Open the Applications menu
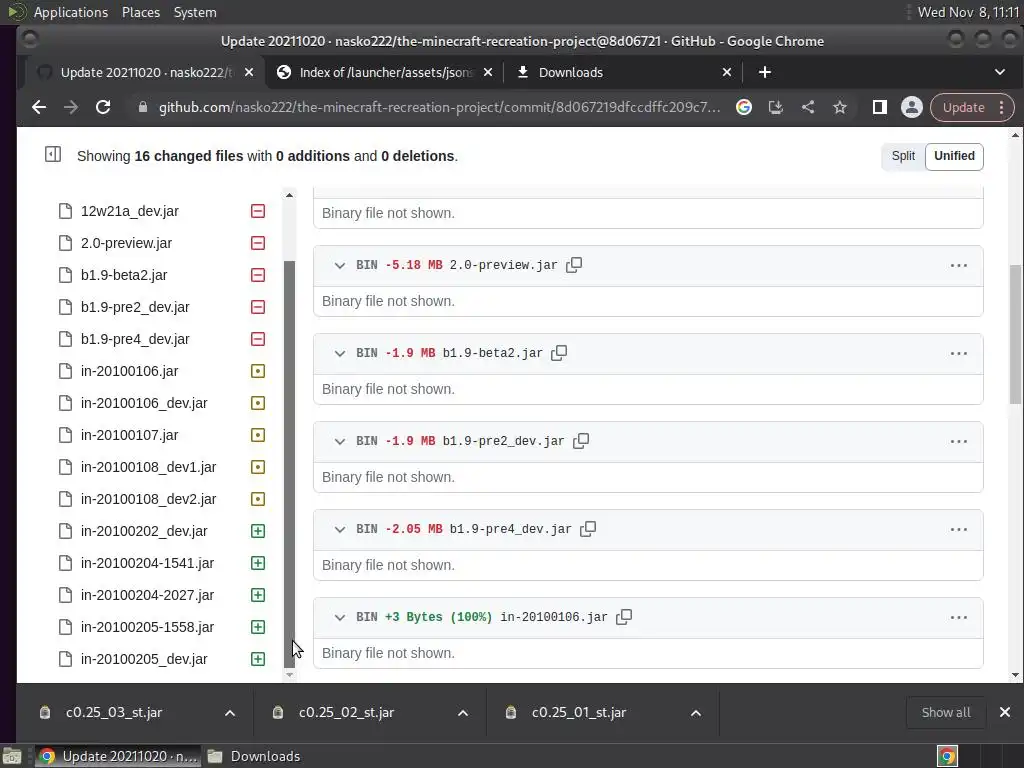This screenshot has width=1024, height=768. [71, 12]
